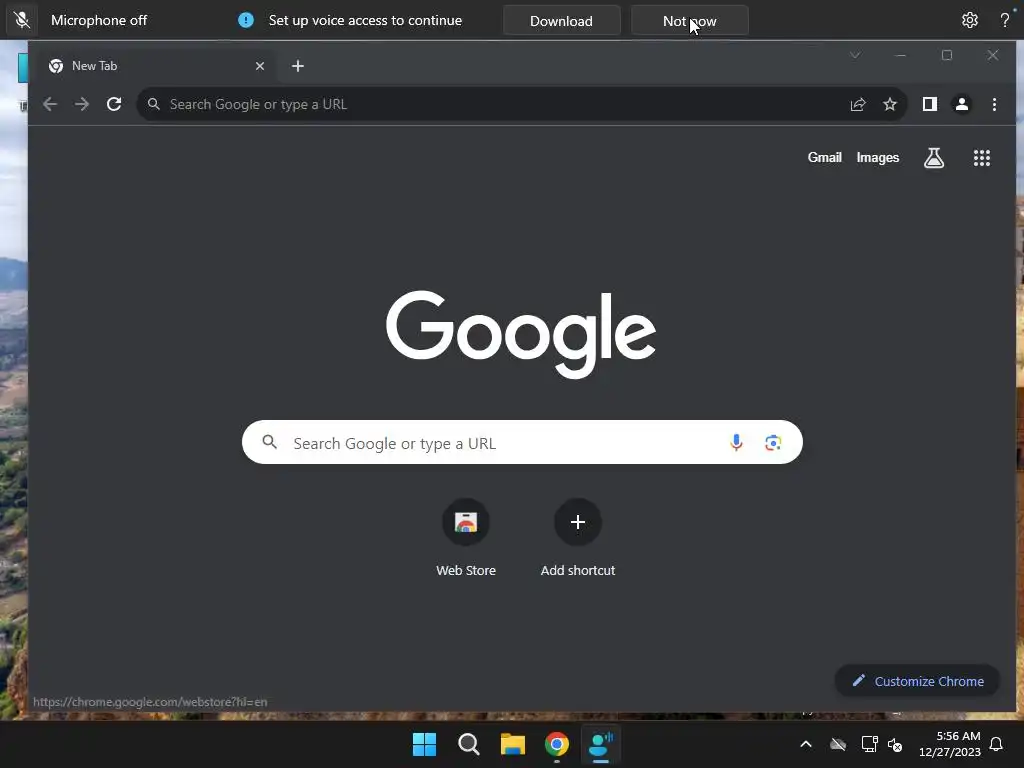1024x768 pixels.
Task: Dismiss setup with the Not now button
Action: coord(689,20)
